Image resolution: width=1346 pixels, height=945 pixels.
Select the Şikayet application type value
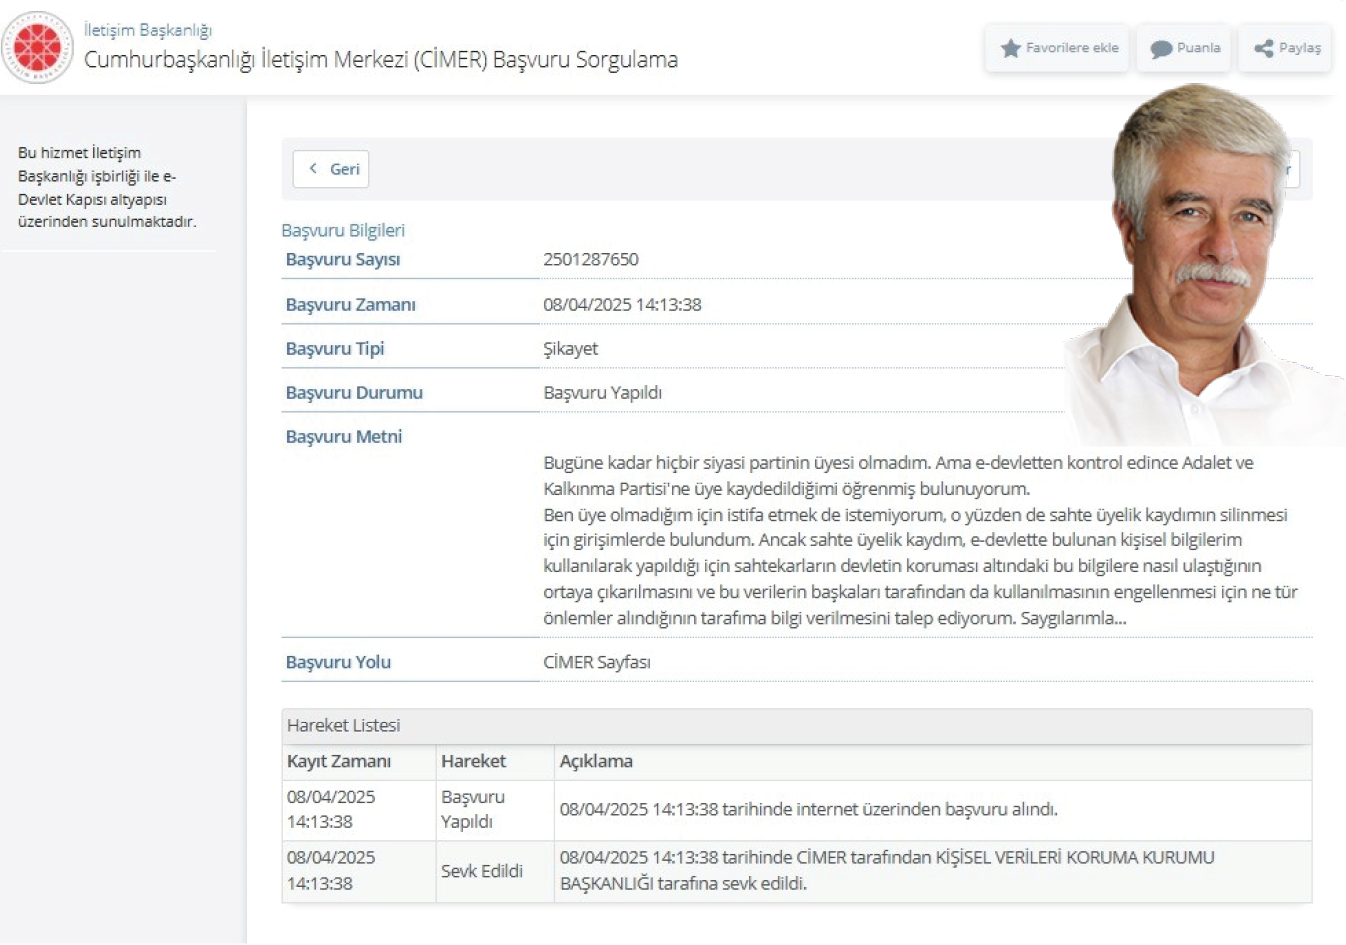click(x=570, y=348)
